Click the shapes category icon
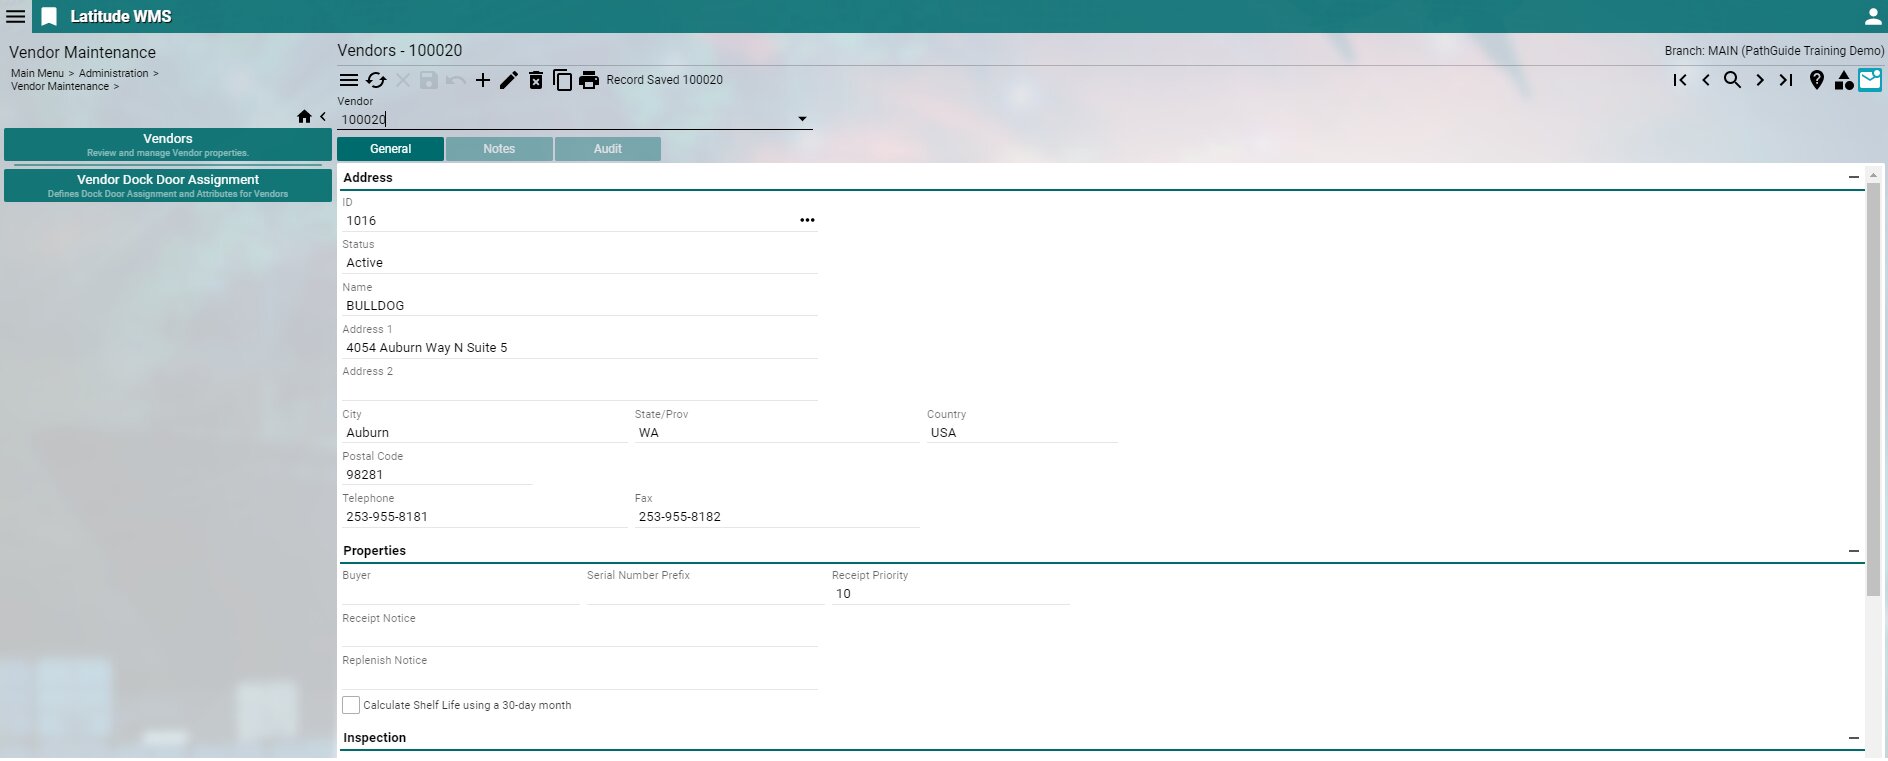This screenshot has width=1888, height=761. [1843, 80]
